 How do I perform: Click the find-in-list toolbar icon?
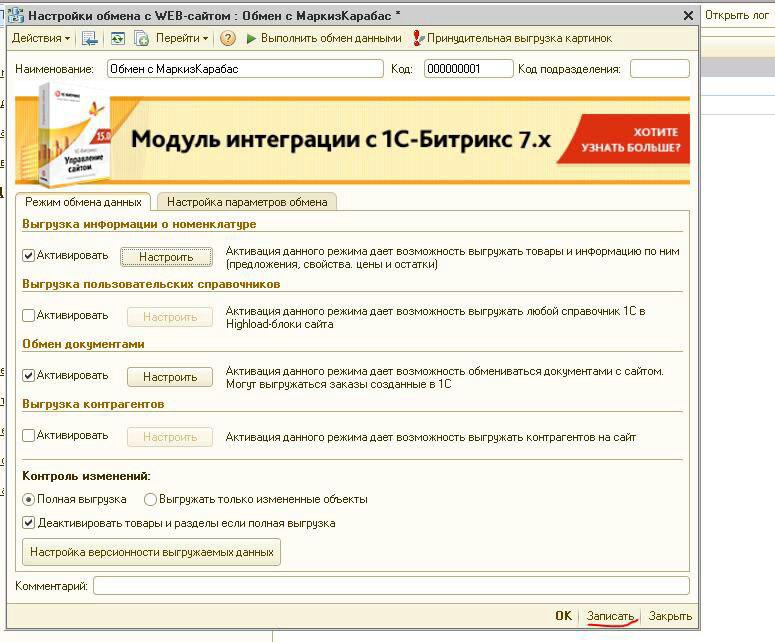click(89, 39)
